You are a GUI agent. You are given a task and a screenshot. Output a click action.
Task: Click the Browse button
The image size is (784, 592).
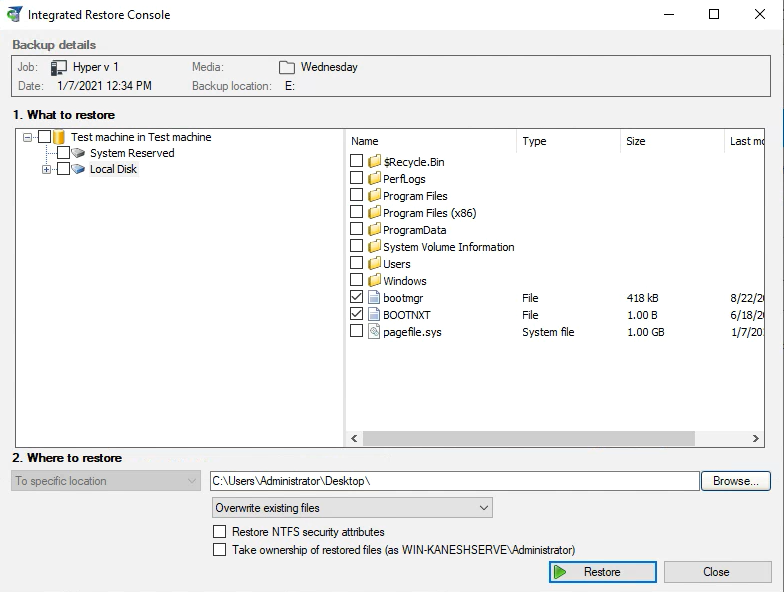[x=735, y=481]
